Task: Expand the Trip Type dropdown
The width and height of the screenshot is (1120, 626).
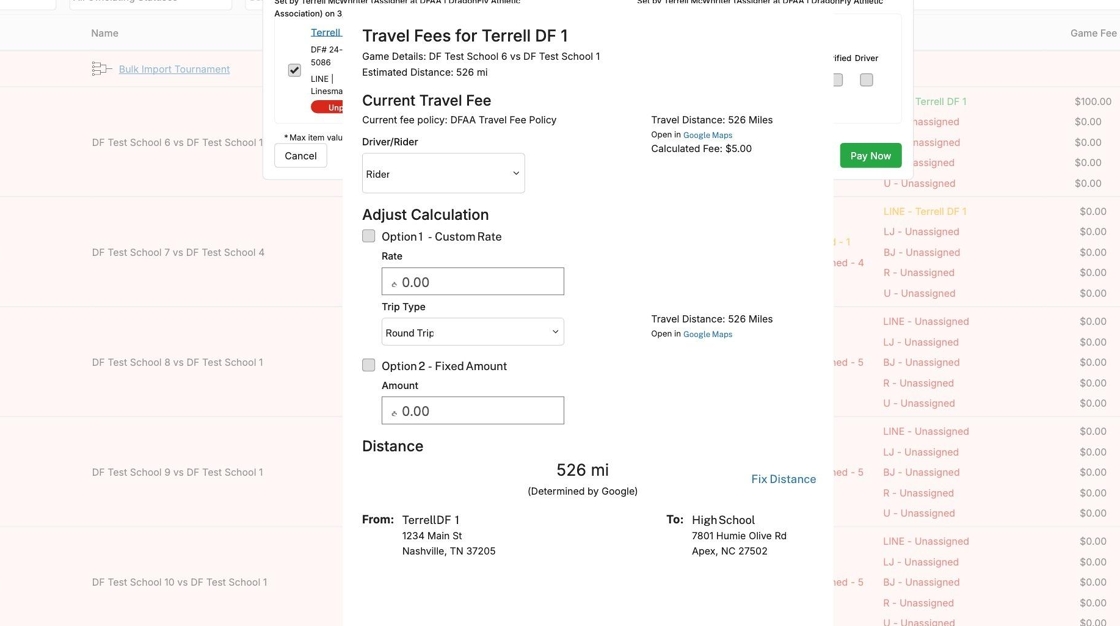Action: click(x=472, y=332)
